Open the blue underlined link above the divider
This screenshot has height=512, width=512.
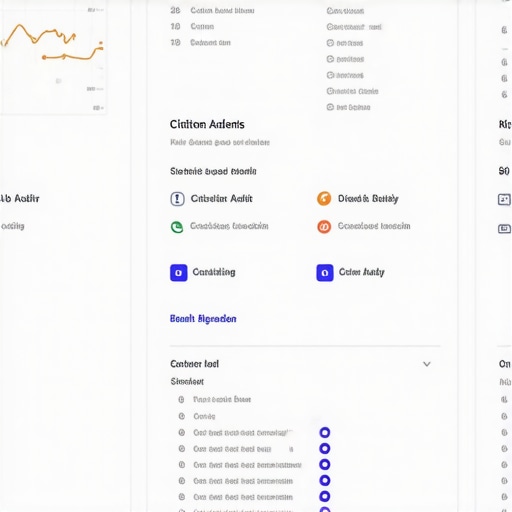click(x=203, y=319)
